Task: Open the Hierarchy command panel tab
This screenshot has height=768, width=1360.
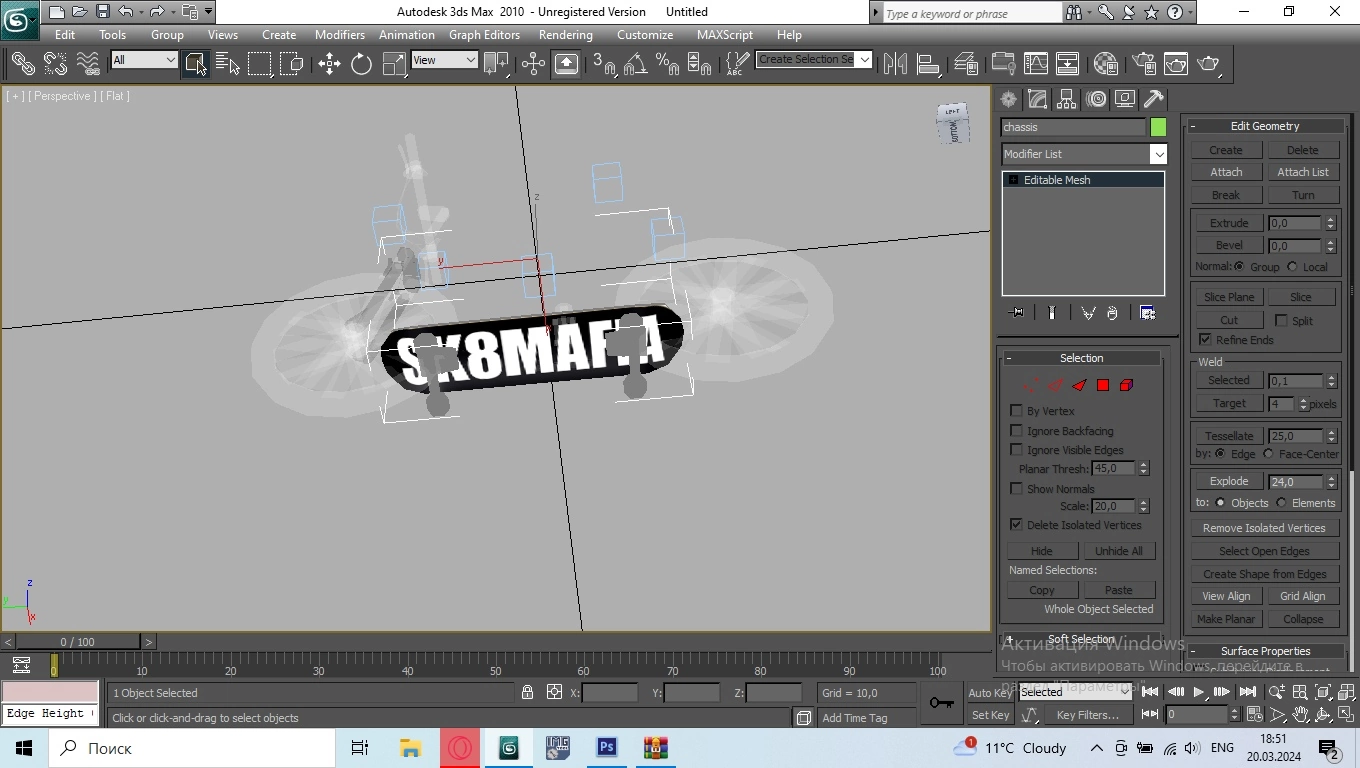Action: pos(1067,99)
